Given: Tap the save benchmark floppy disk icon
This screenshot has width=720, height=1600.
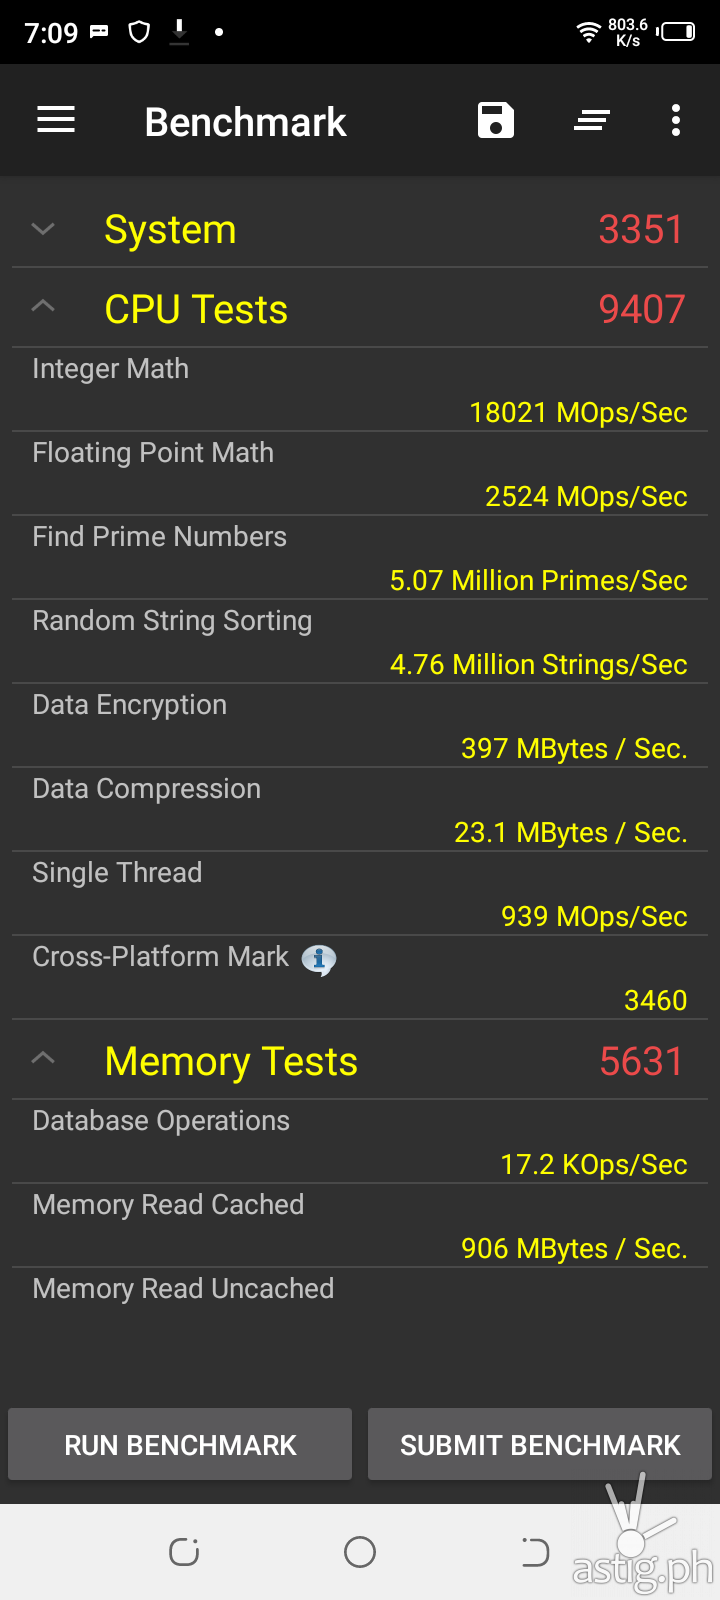Looking at the screenshot, I should pyautogui.click(x=495, y=121).
